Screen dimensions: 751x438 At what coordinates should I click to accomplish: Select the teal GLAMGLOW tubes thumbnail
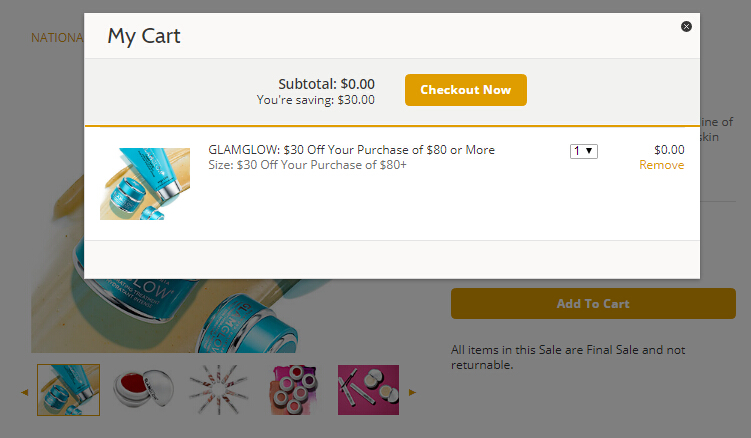coord(69,390)
